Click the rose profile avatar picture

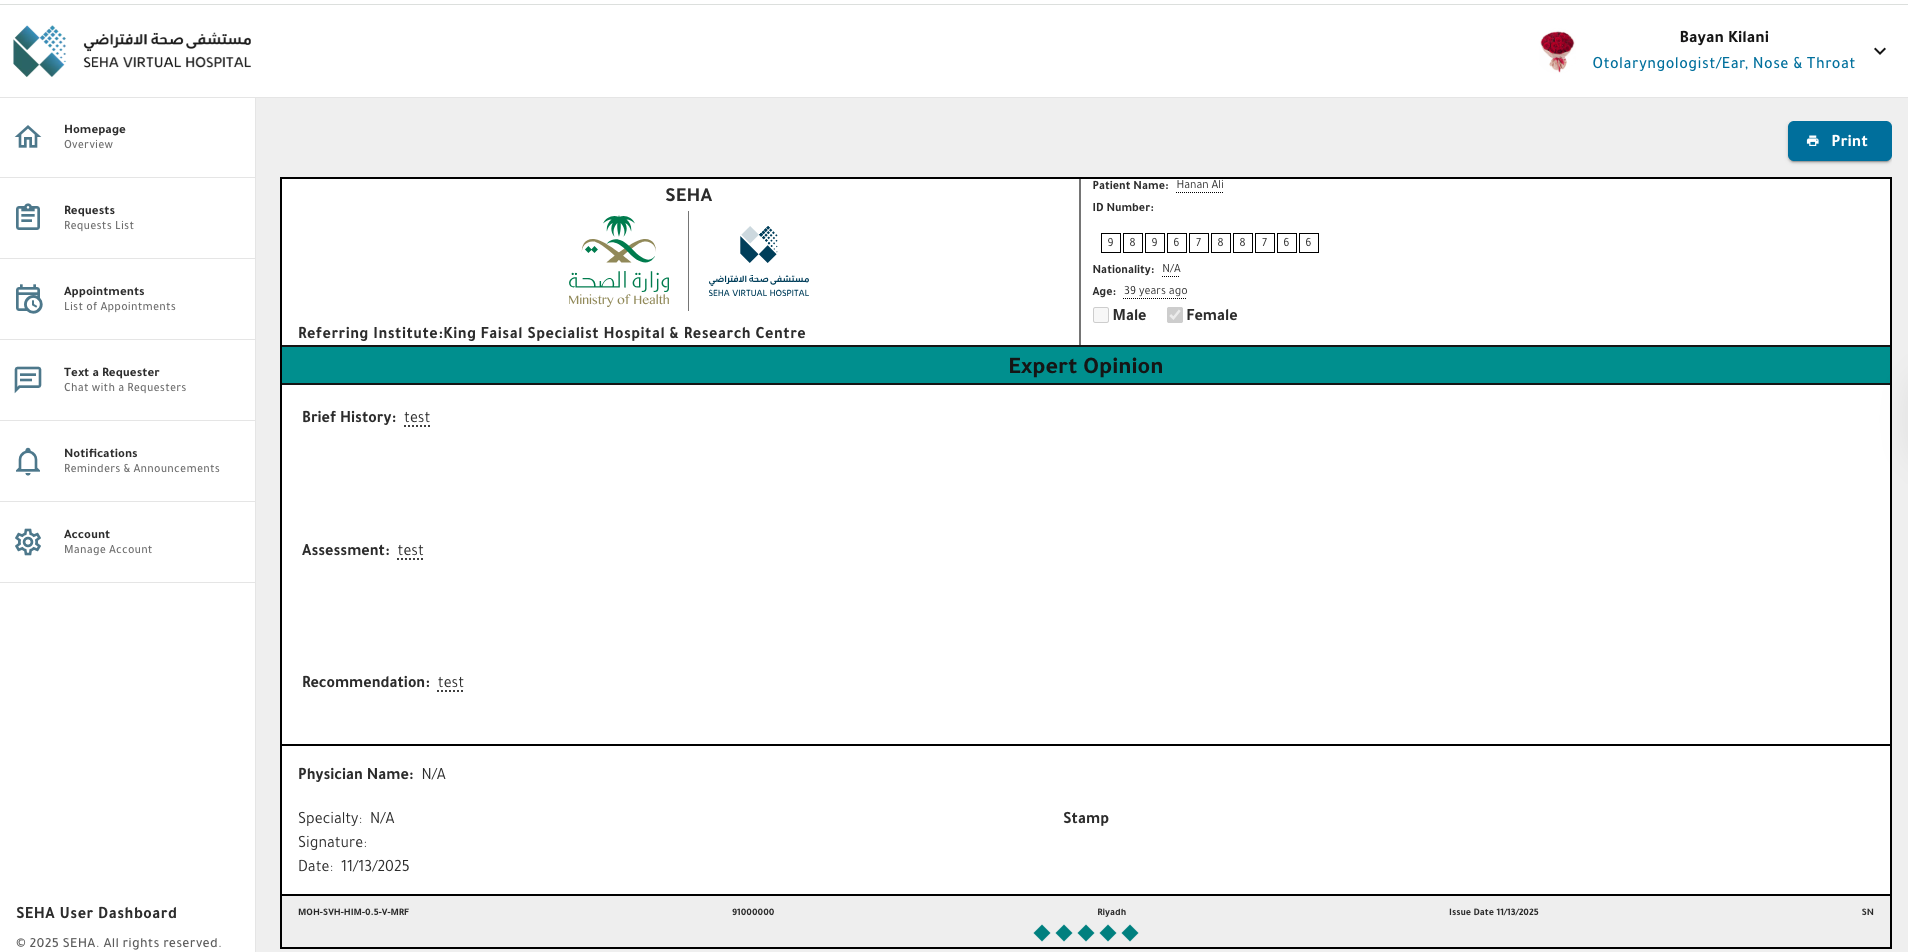1556,51
